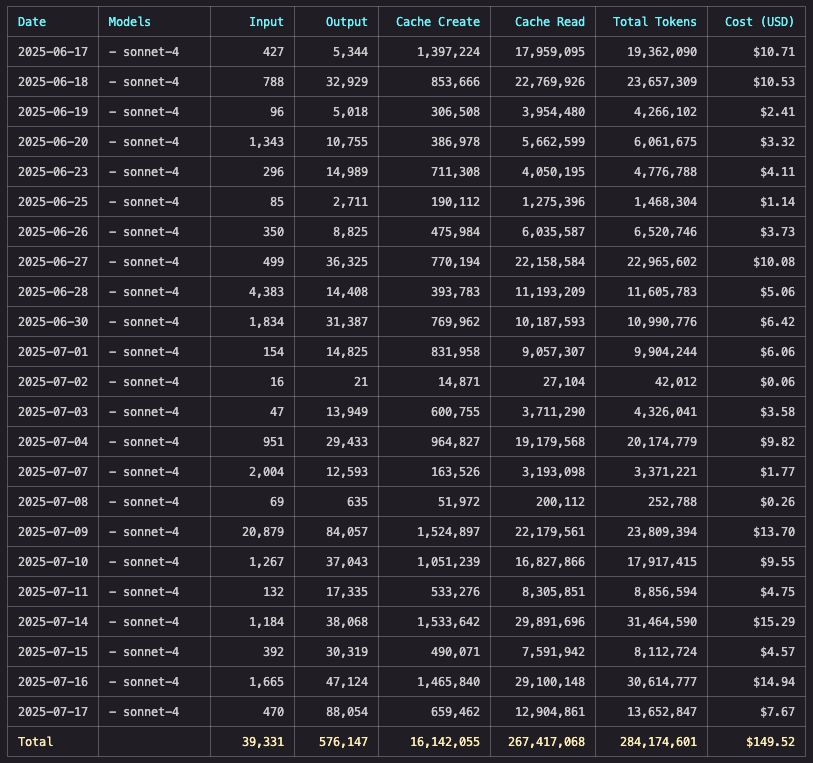
Task: Click the date 2025-06-23
Action: pos(53,172)
